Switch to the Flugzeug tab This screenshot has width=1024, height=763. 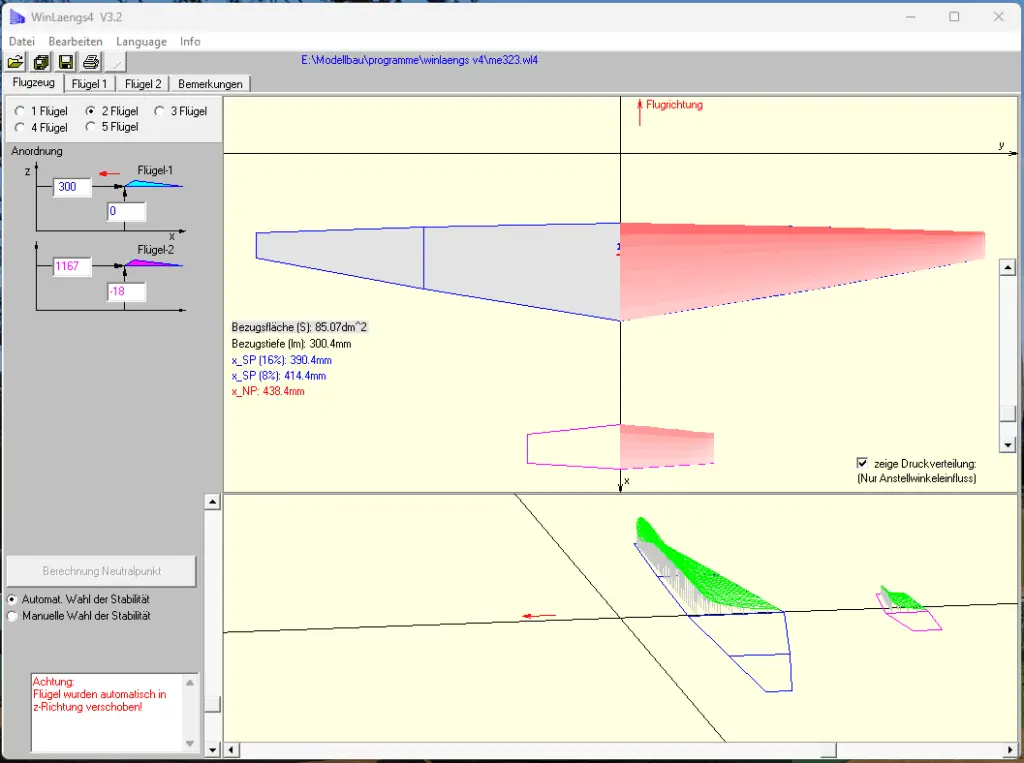pos(33,82)
